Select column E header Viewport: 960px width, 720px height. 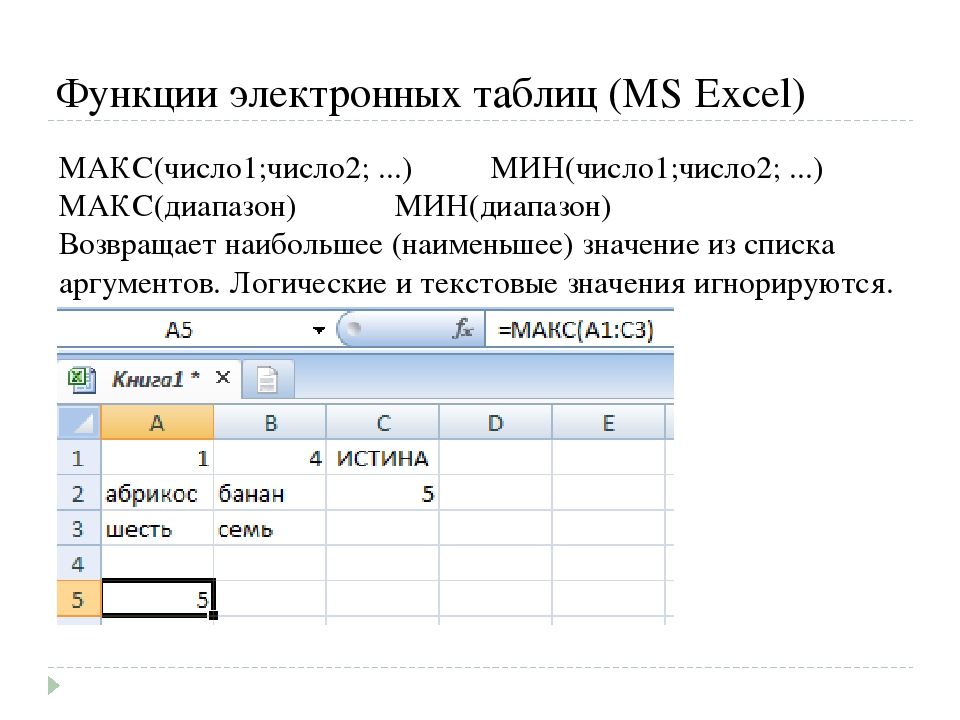[608, 422]
